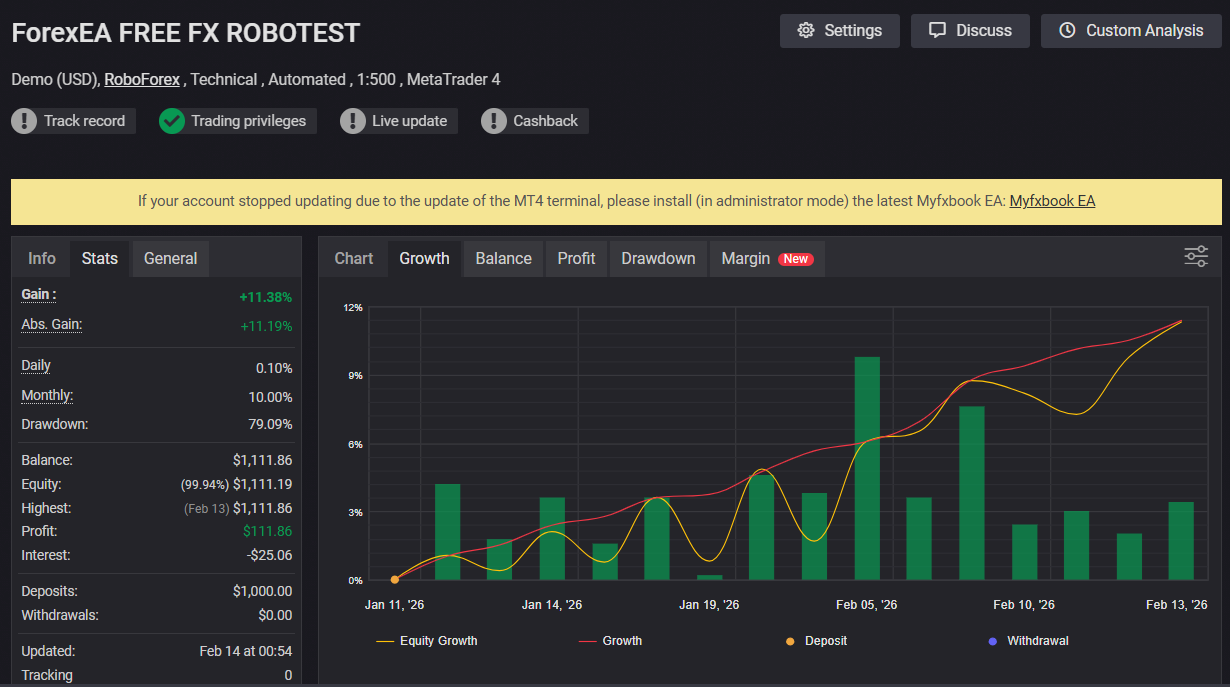Click the chart filter sliders icon
The height and width of the screenshot is (687, 1230).
coord(1196,257)
